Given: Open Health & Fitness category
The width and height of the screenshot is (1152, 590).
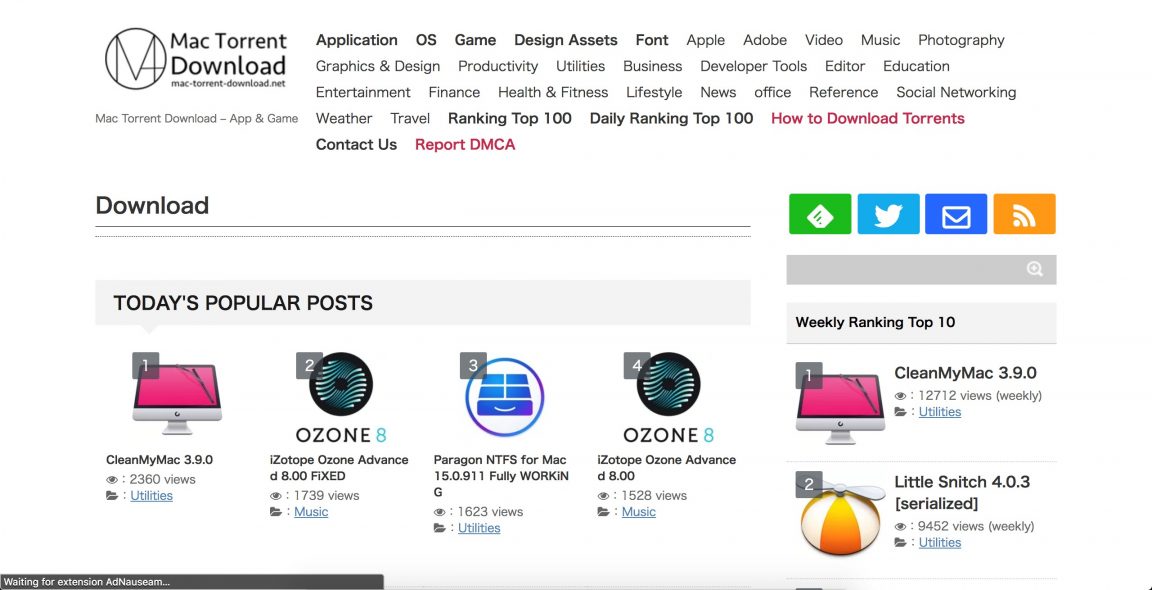Looking at the screenshot, I should click(553, 93).
